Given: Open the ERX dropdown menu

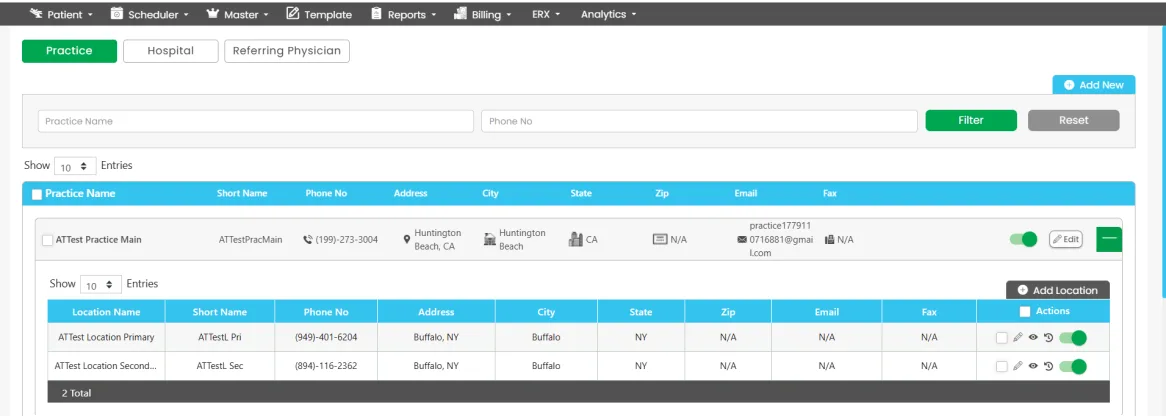Looking at the screenshot, I should coord(546,14).
